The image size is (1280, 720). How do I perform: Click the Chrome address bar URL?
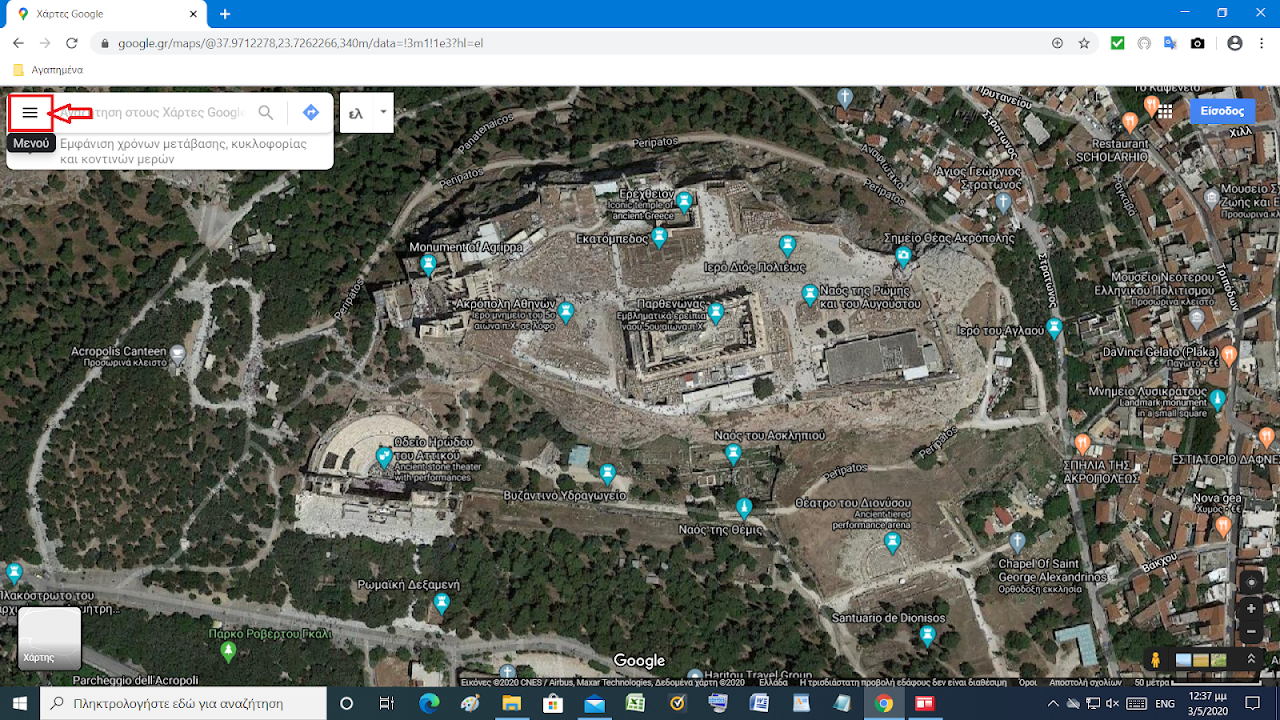pos(300,43)
